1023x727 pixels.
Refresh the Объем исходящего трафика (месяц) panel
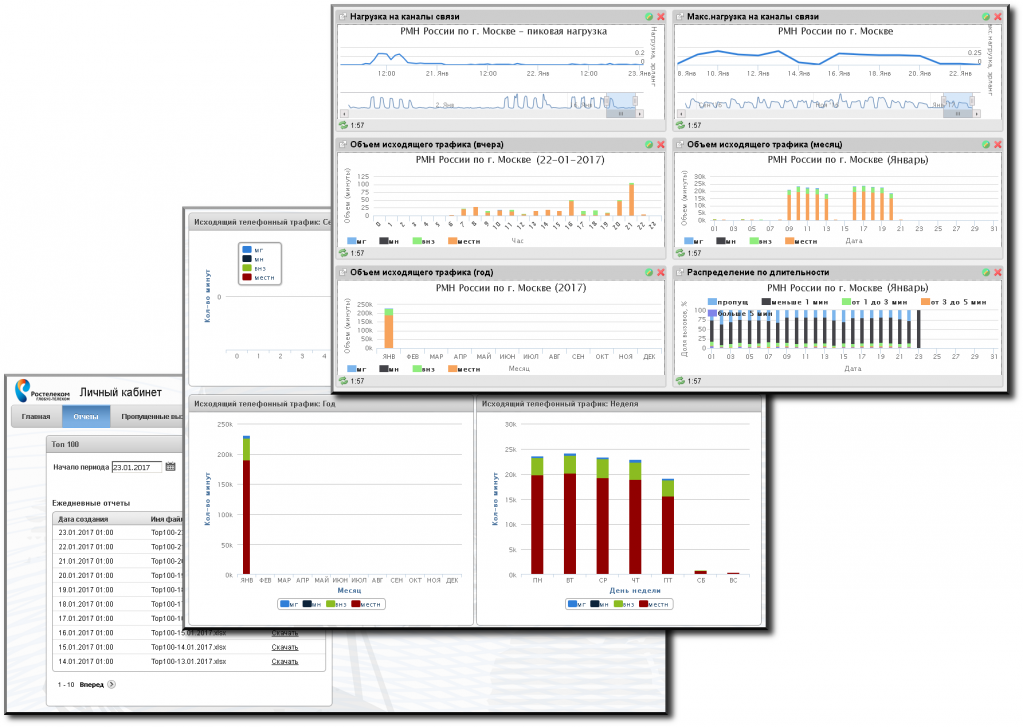coord(680,253)
